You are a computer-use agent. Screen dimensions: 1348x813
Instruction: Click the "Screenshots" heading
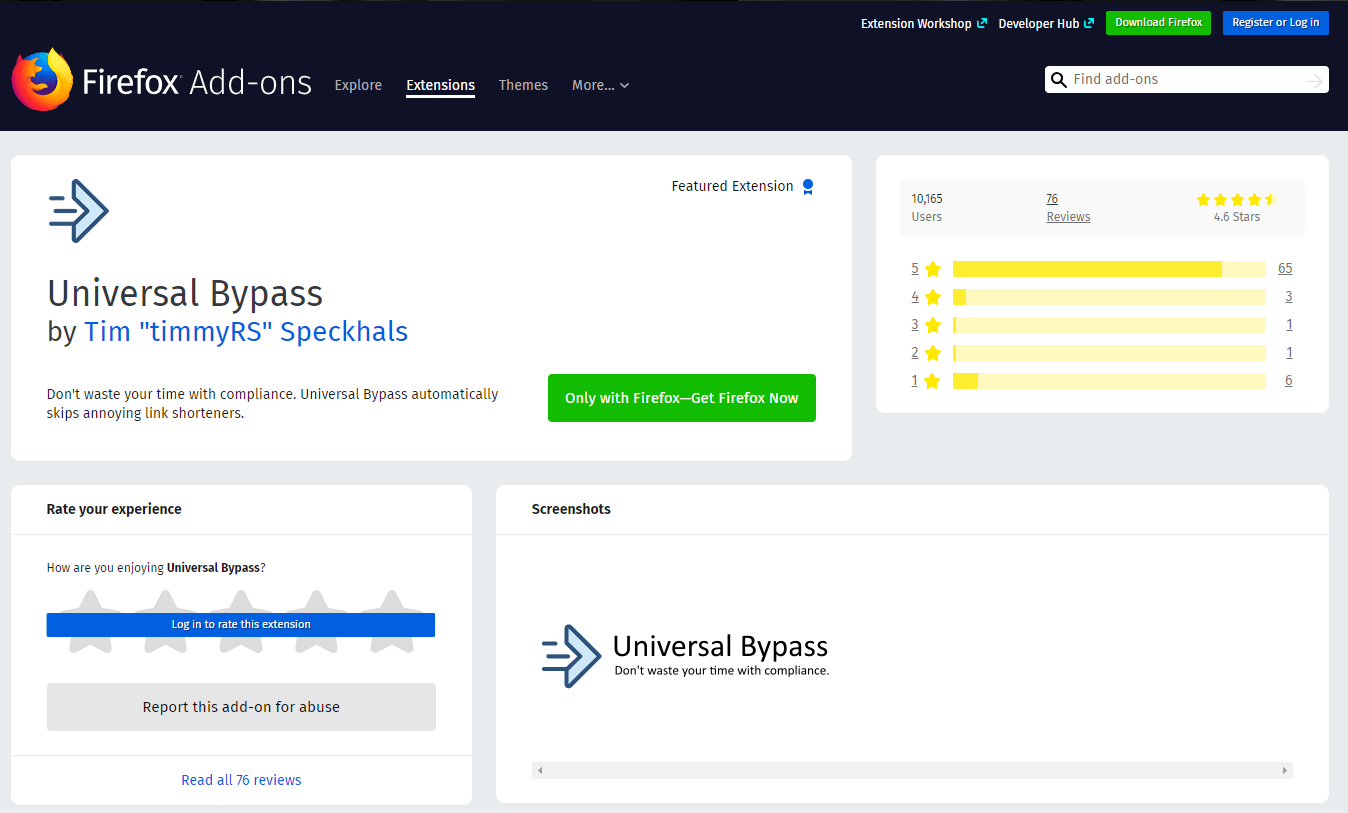pos(571,509)
